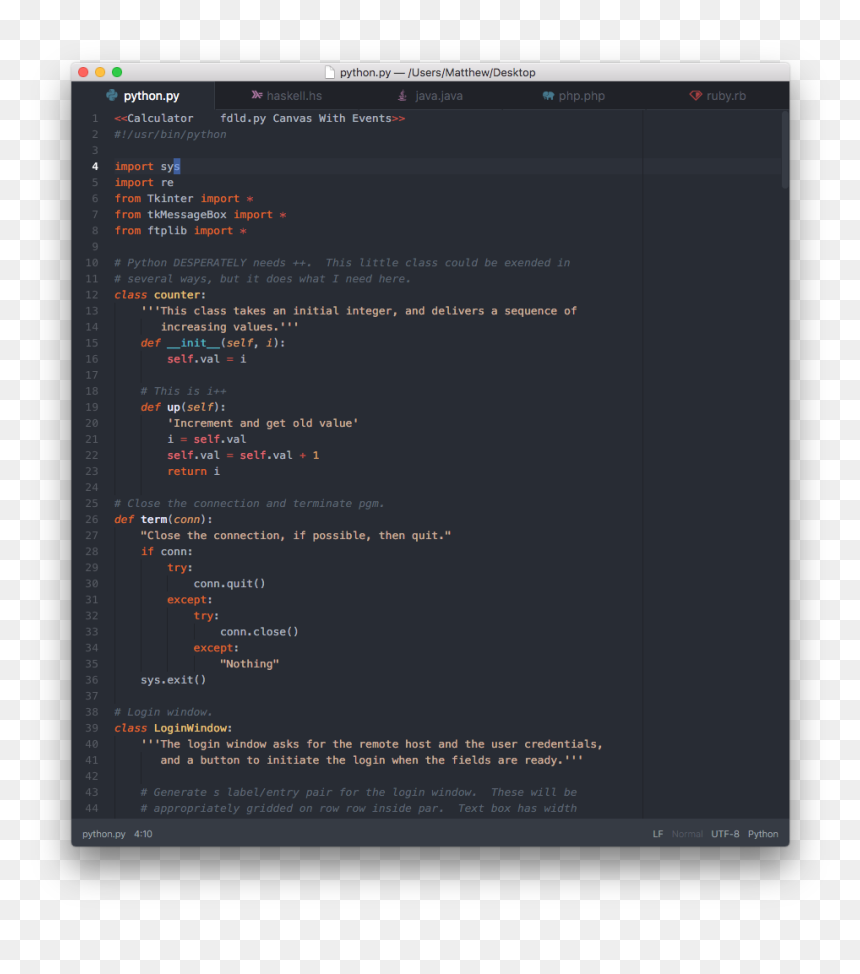This screenshot has width=860, height=974.
Task: Click 'return i' statement
Action: (x=193, y=471)
